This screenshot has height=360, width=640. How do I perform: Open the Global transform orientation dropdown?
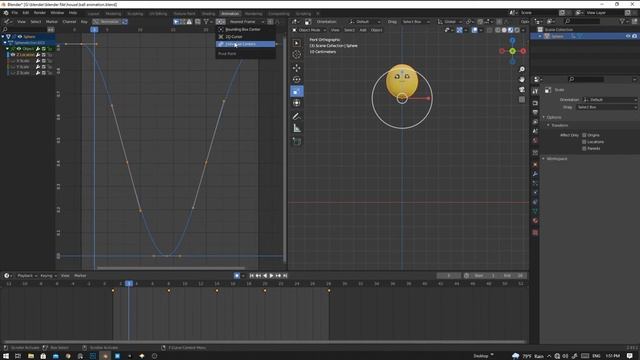[x=450, y=22]
